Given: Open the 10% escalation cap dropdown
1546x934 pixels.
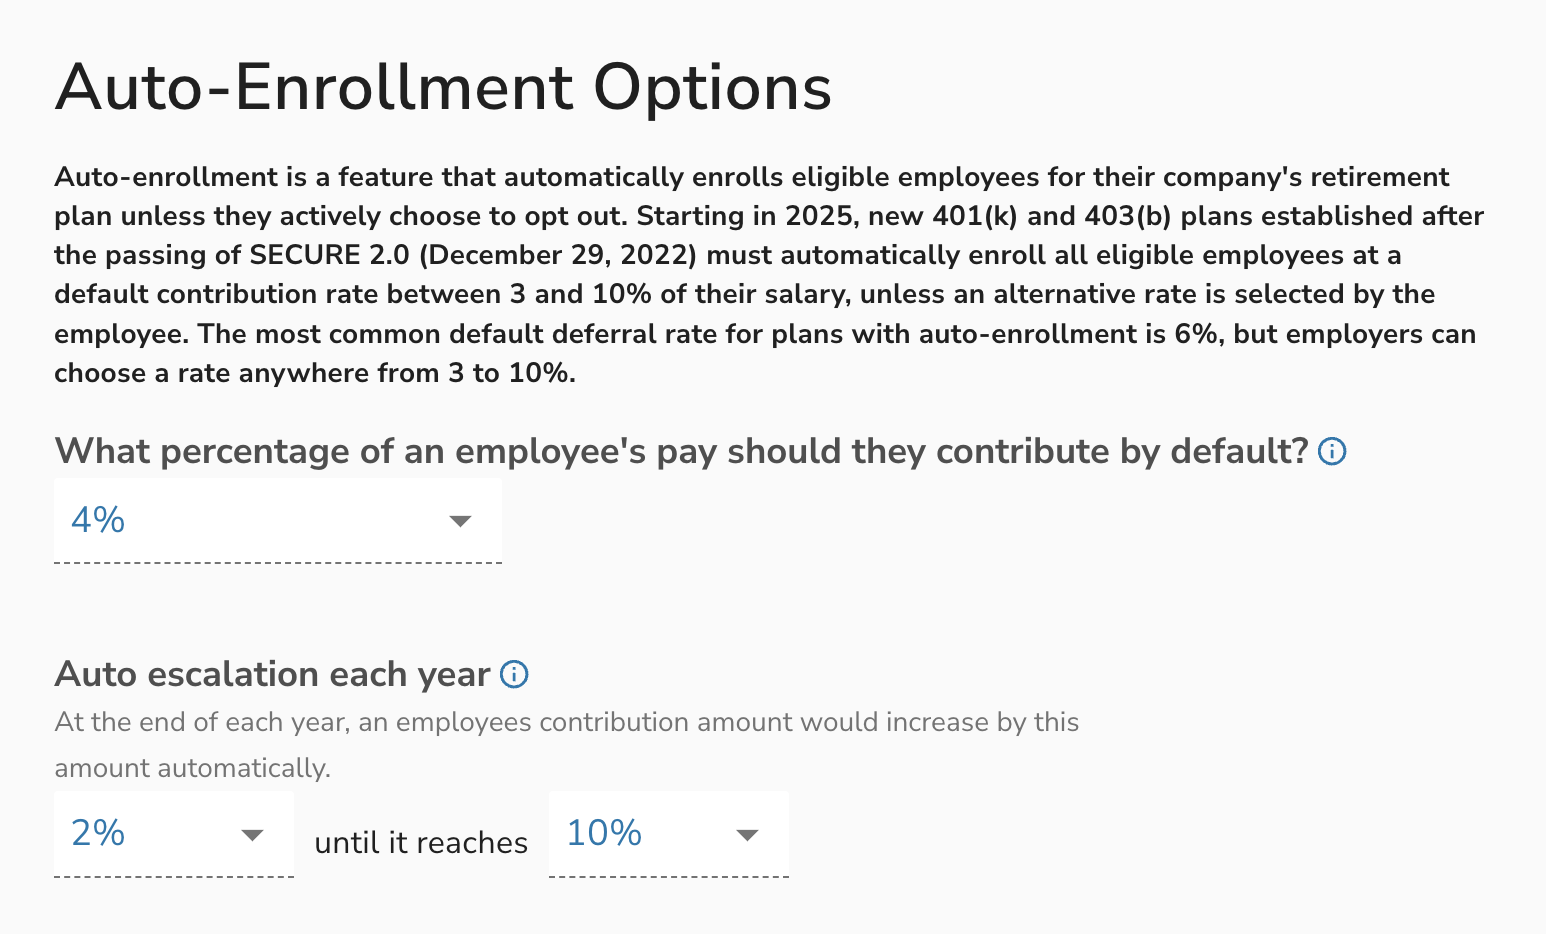Looking at the screenshot, I should tap(668, 834).
